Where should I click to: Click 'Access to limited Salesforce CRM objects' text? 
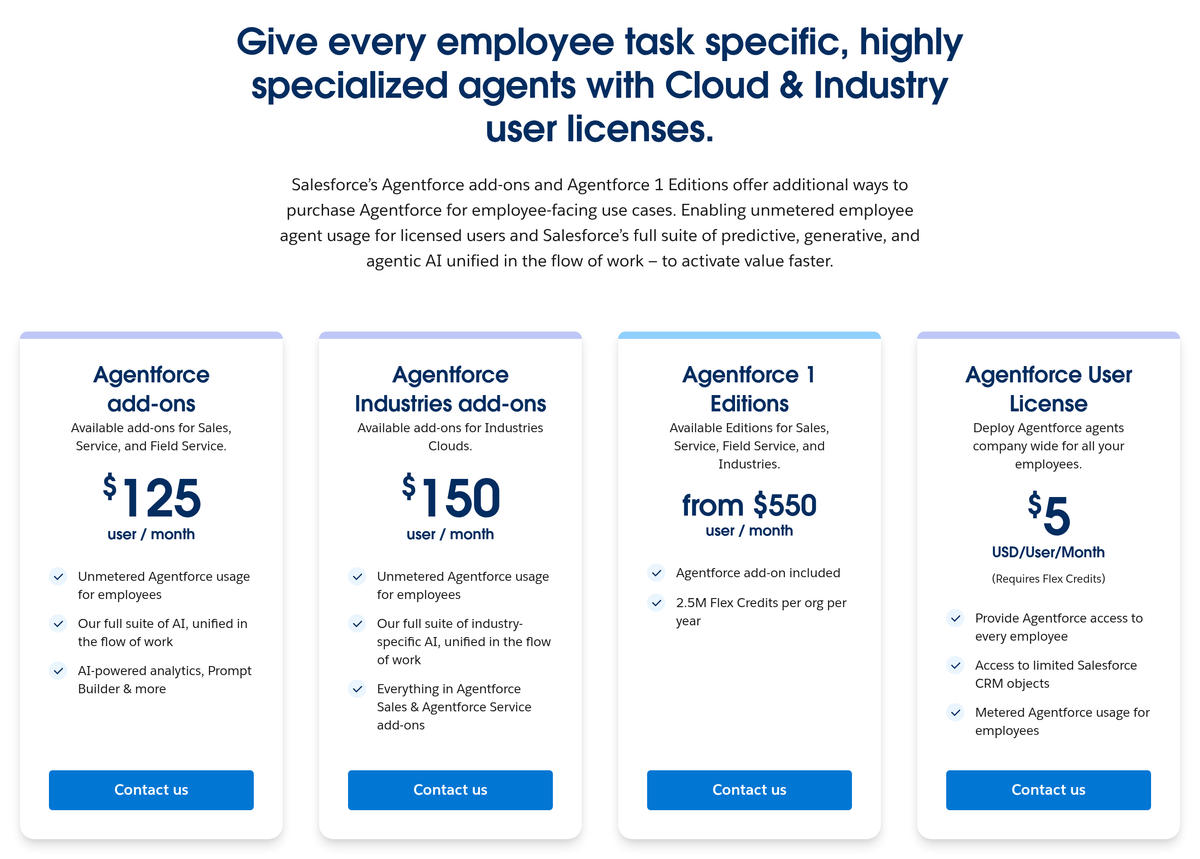[1056, 674]
